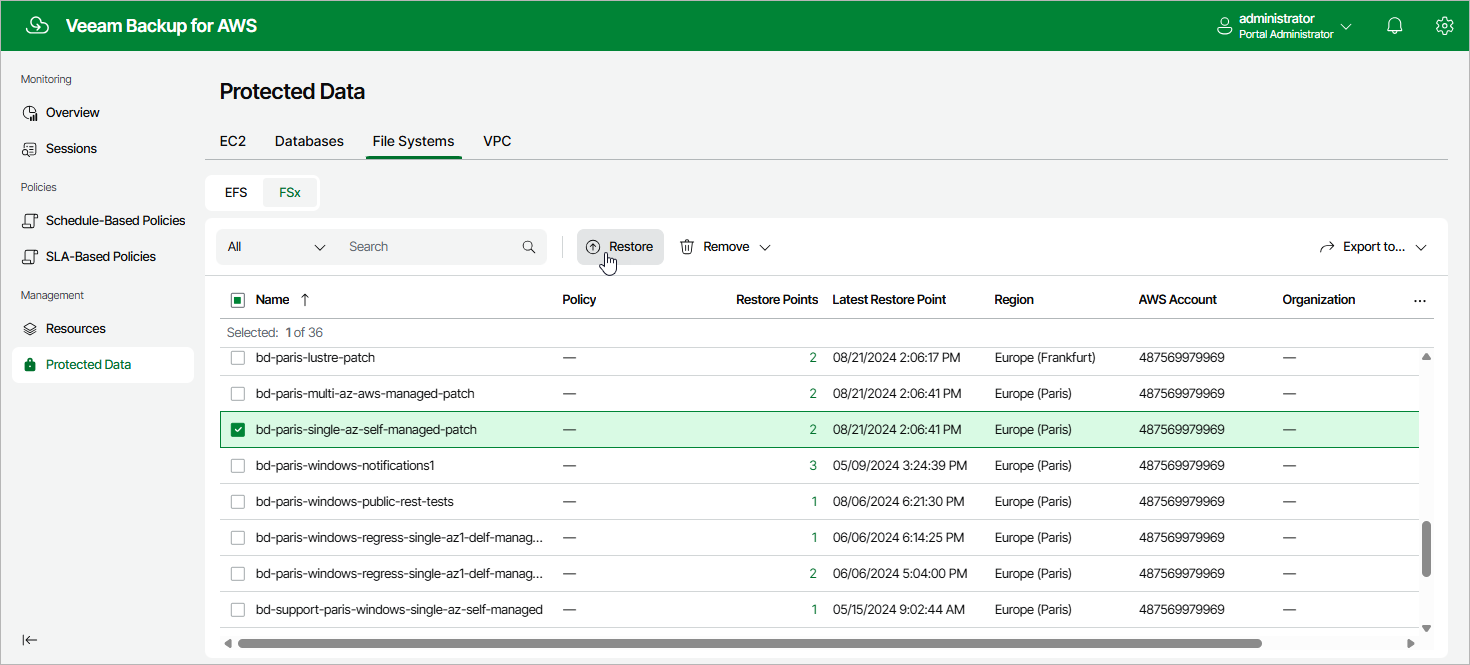Select the FSx sub-tab
Viewport: 1470px width, 665px height.
290,193
